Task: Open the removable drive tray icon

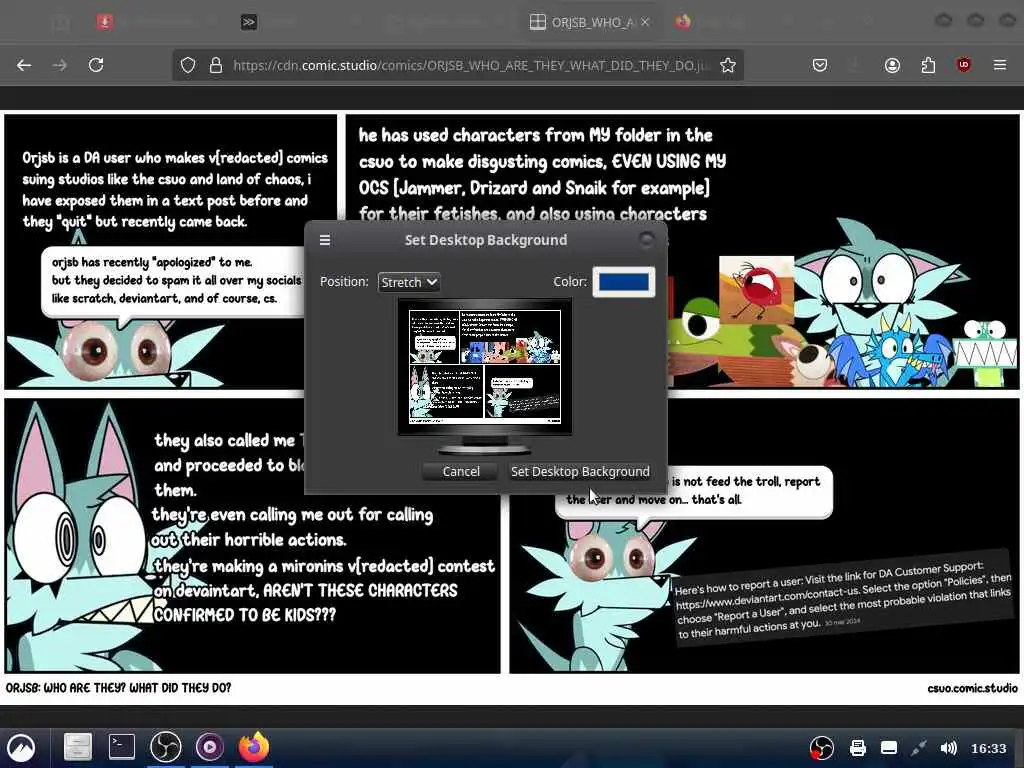Action: coord(889,748)
